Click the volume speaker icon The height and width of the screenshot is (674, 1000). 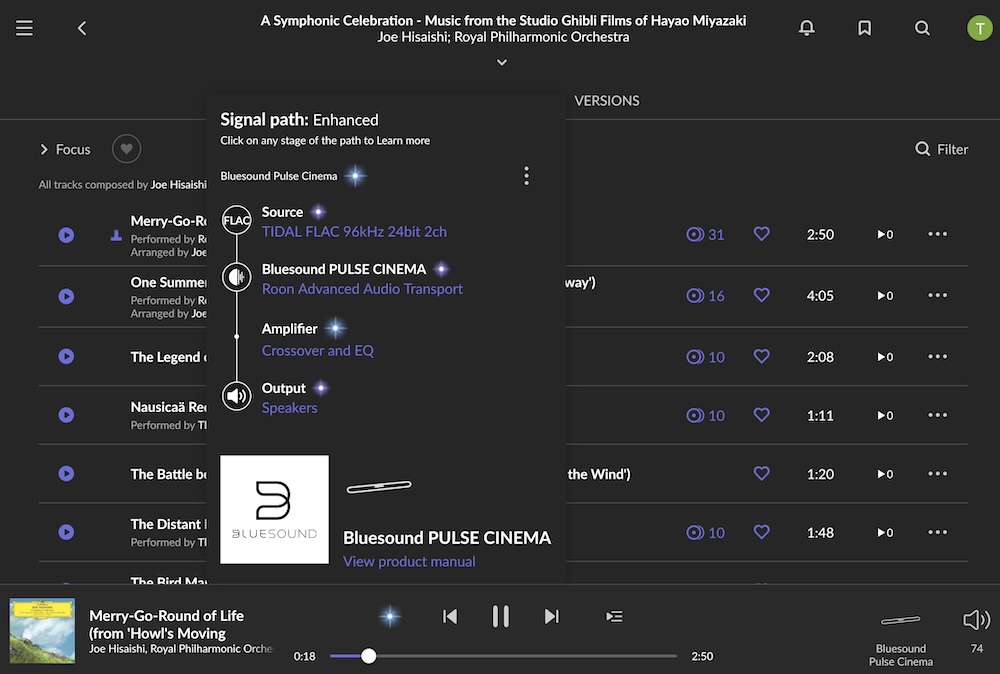976,620
